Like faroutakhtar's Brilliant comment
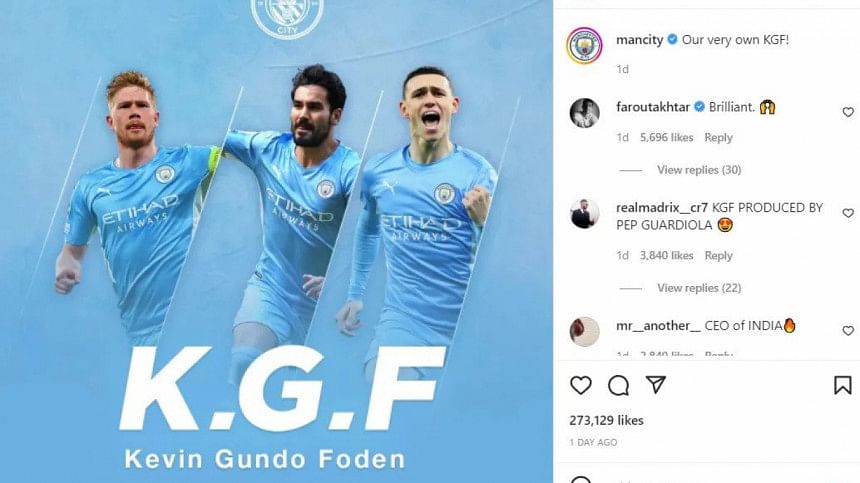Screen dimensions: 860x483 pos(848,112)
